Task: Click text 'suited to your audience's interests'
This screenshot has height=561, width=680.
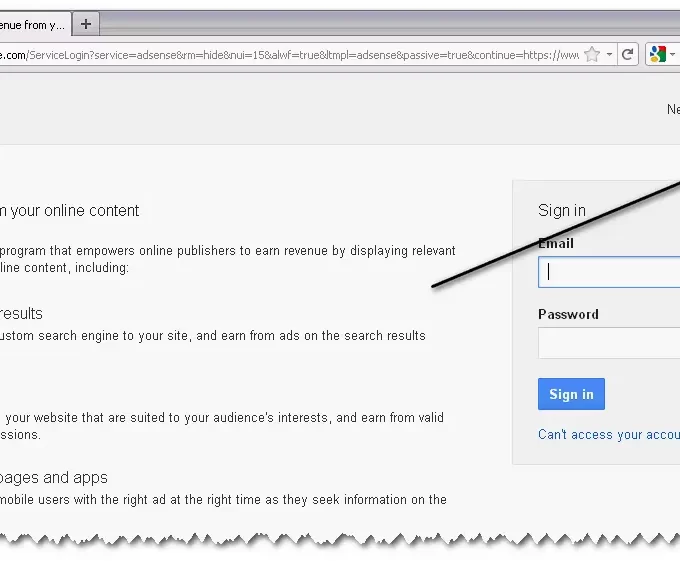Action: coord(230,417)
